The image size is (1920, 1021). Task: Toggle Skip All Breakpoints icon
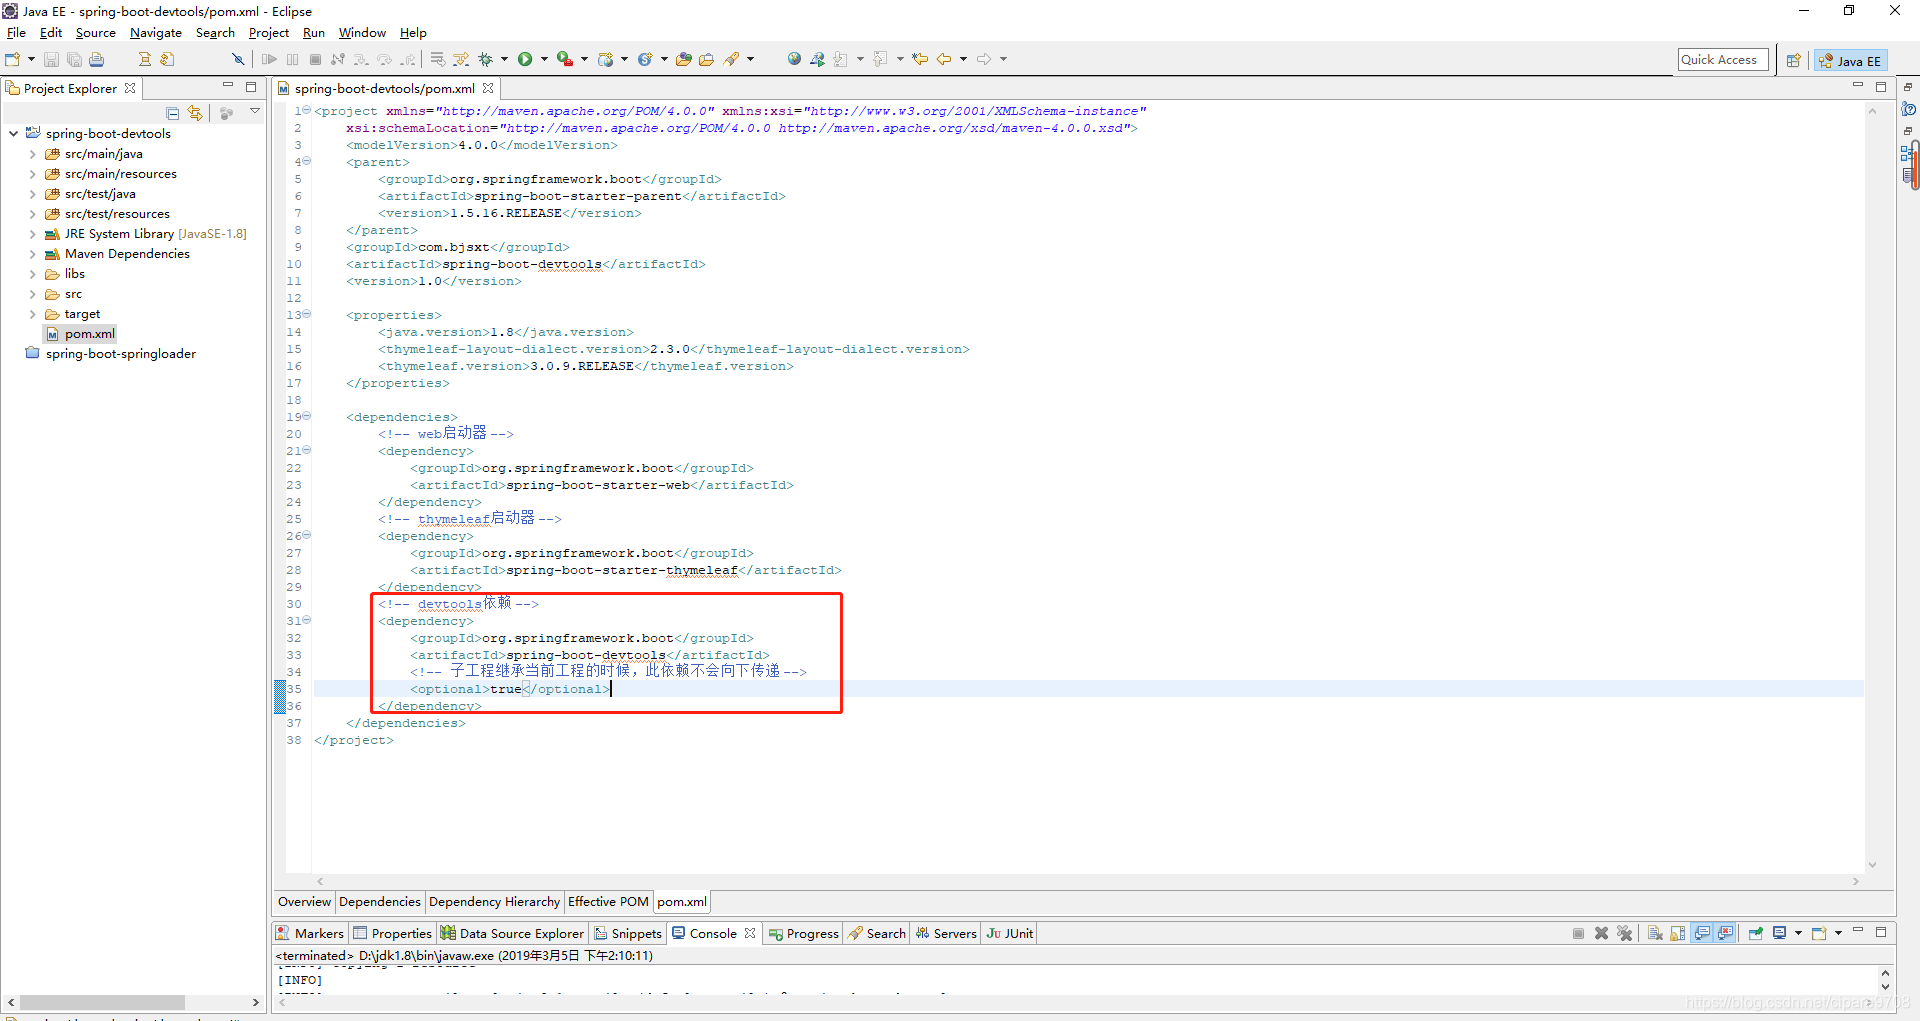click(238, 59)
